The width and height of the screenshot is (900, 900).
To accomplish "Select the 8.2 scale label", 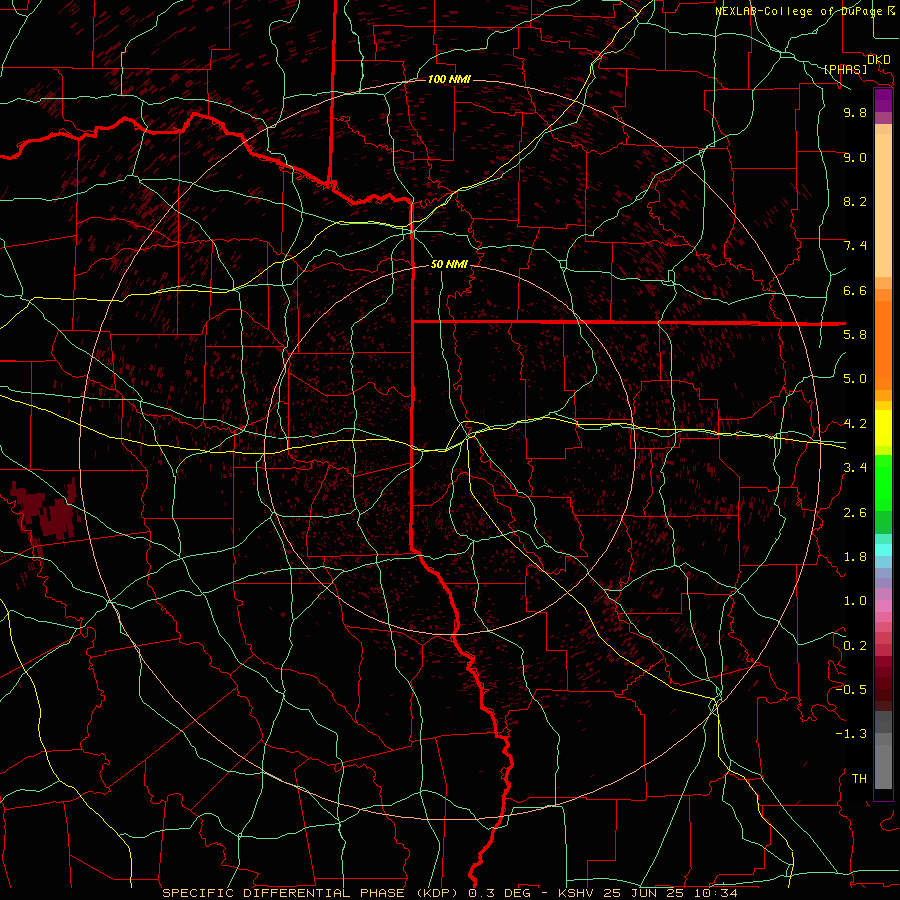I will (855, 201).
